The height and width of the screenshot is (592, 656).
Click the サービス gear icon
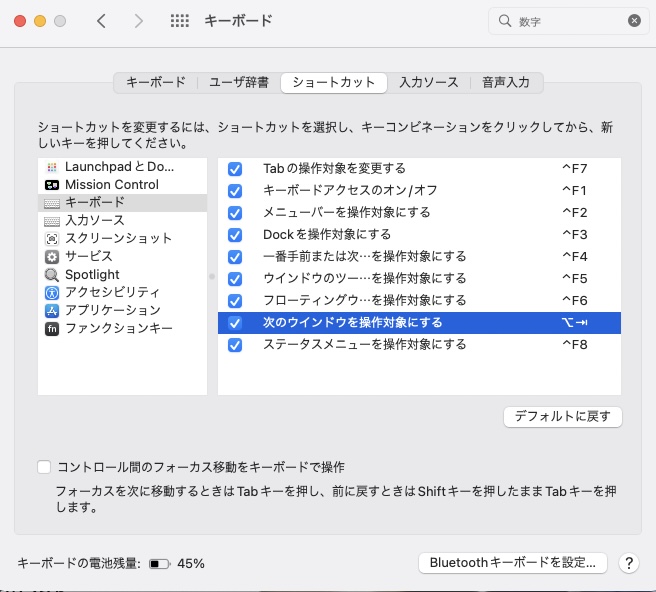click(52, 256)
